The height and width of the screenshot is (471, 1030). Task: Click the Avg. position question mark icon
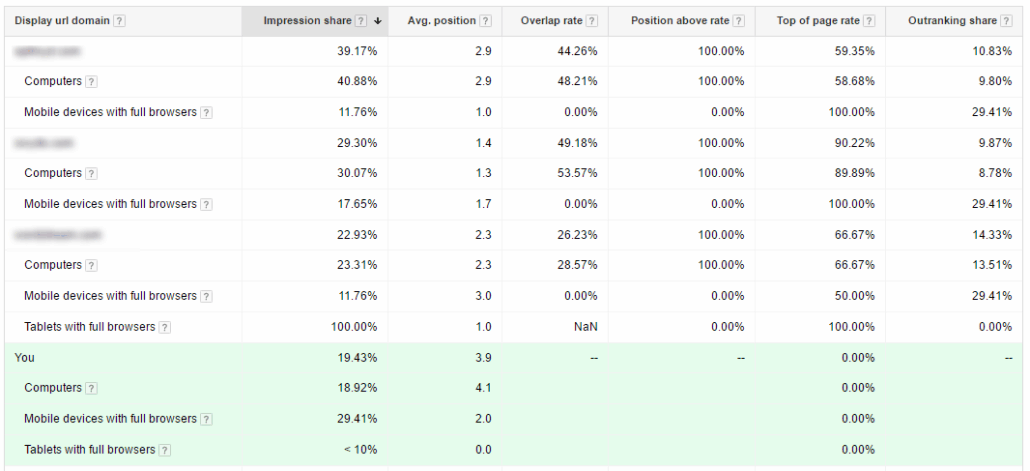click(486, 21)
